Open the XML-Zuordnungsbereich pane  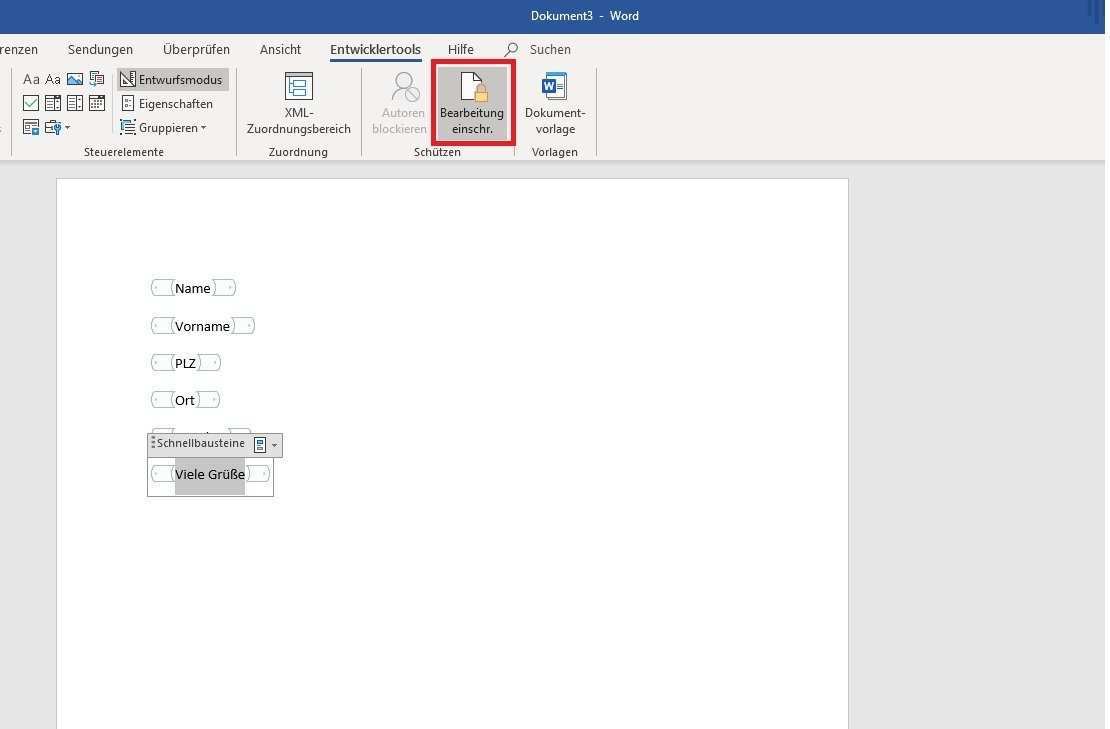[298, 104]
